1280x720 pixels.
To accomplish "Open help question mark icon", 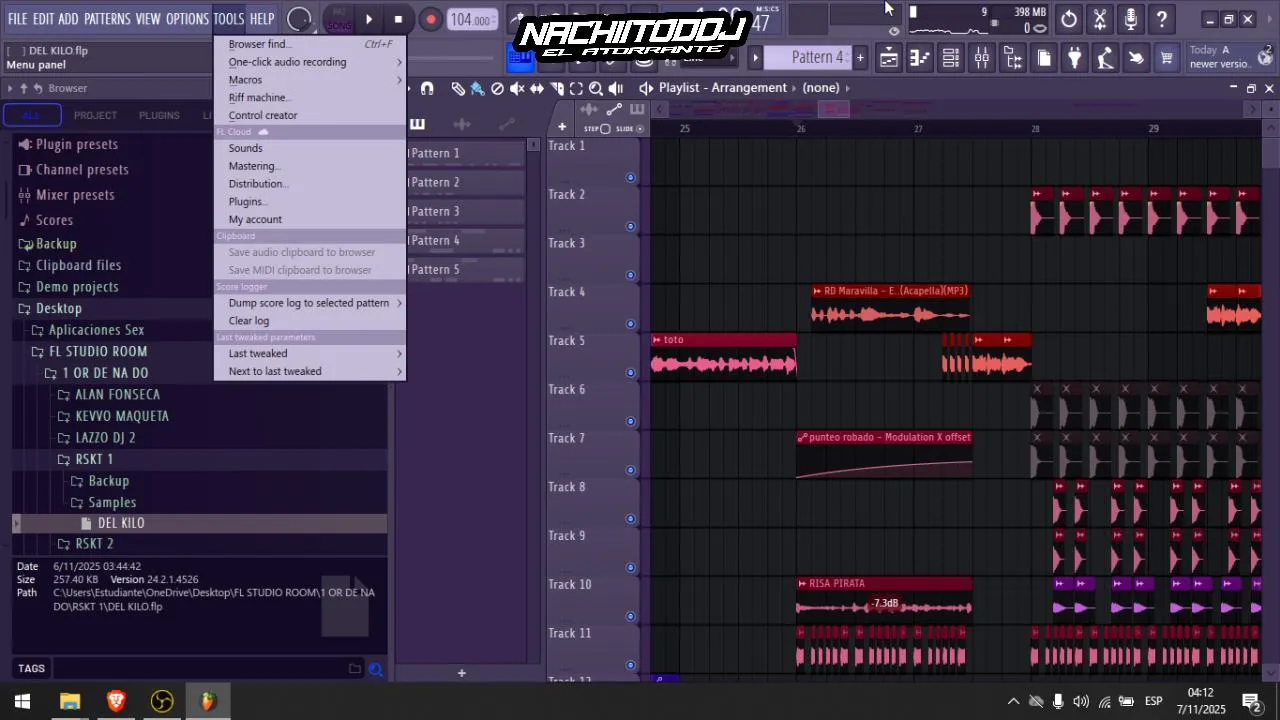I will coord(1162,19).
